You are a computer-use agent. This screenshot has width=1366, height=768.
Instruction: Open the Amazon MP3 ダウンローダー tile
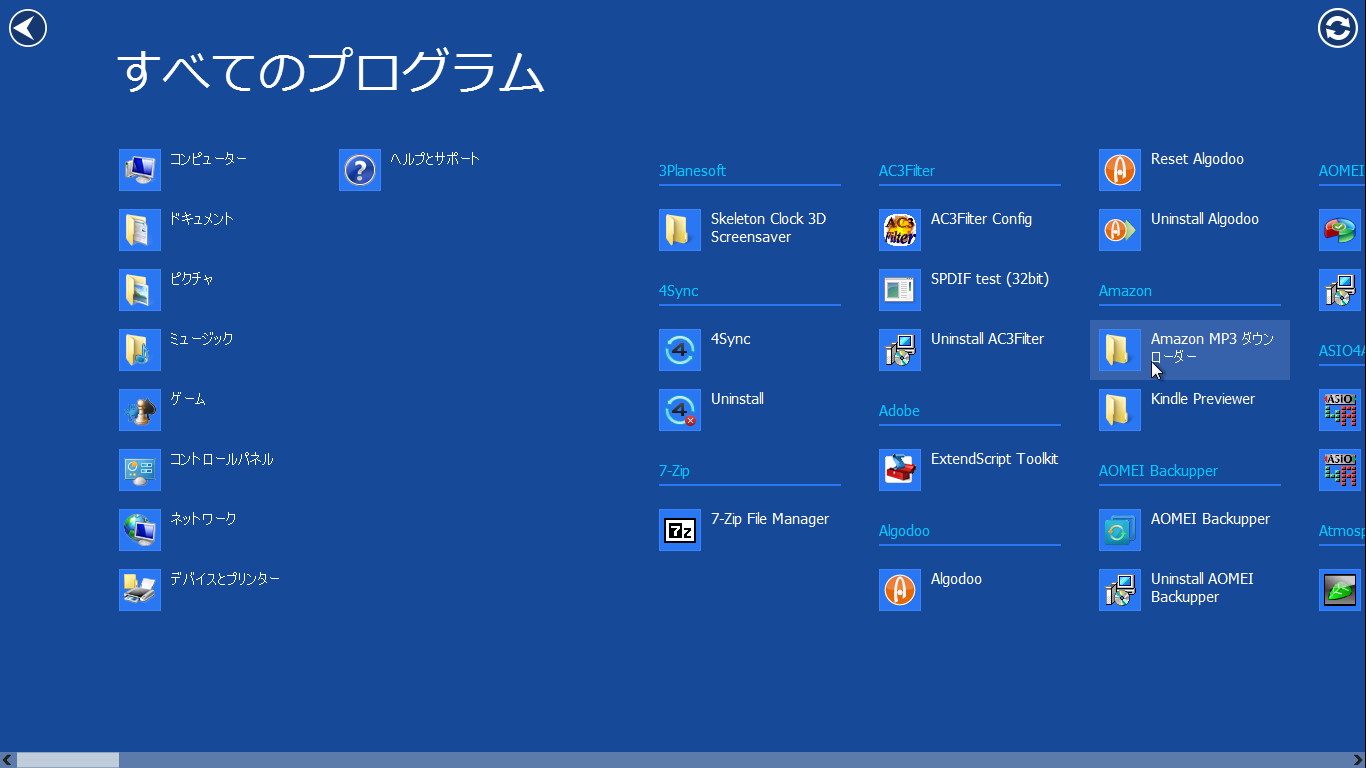point(1190,348)
